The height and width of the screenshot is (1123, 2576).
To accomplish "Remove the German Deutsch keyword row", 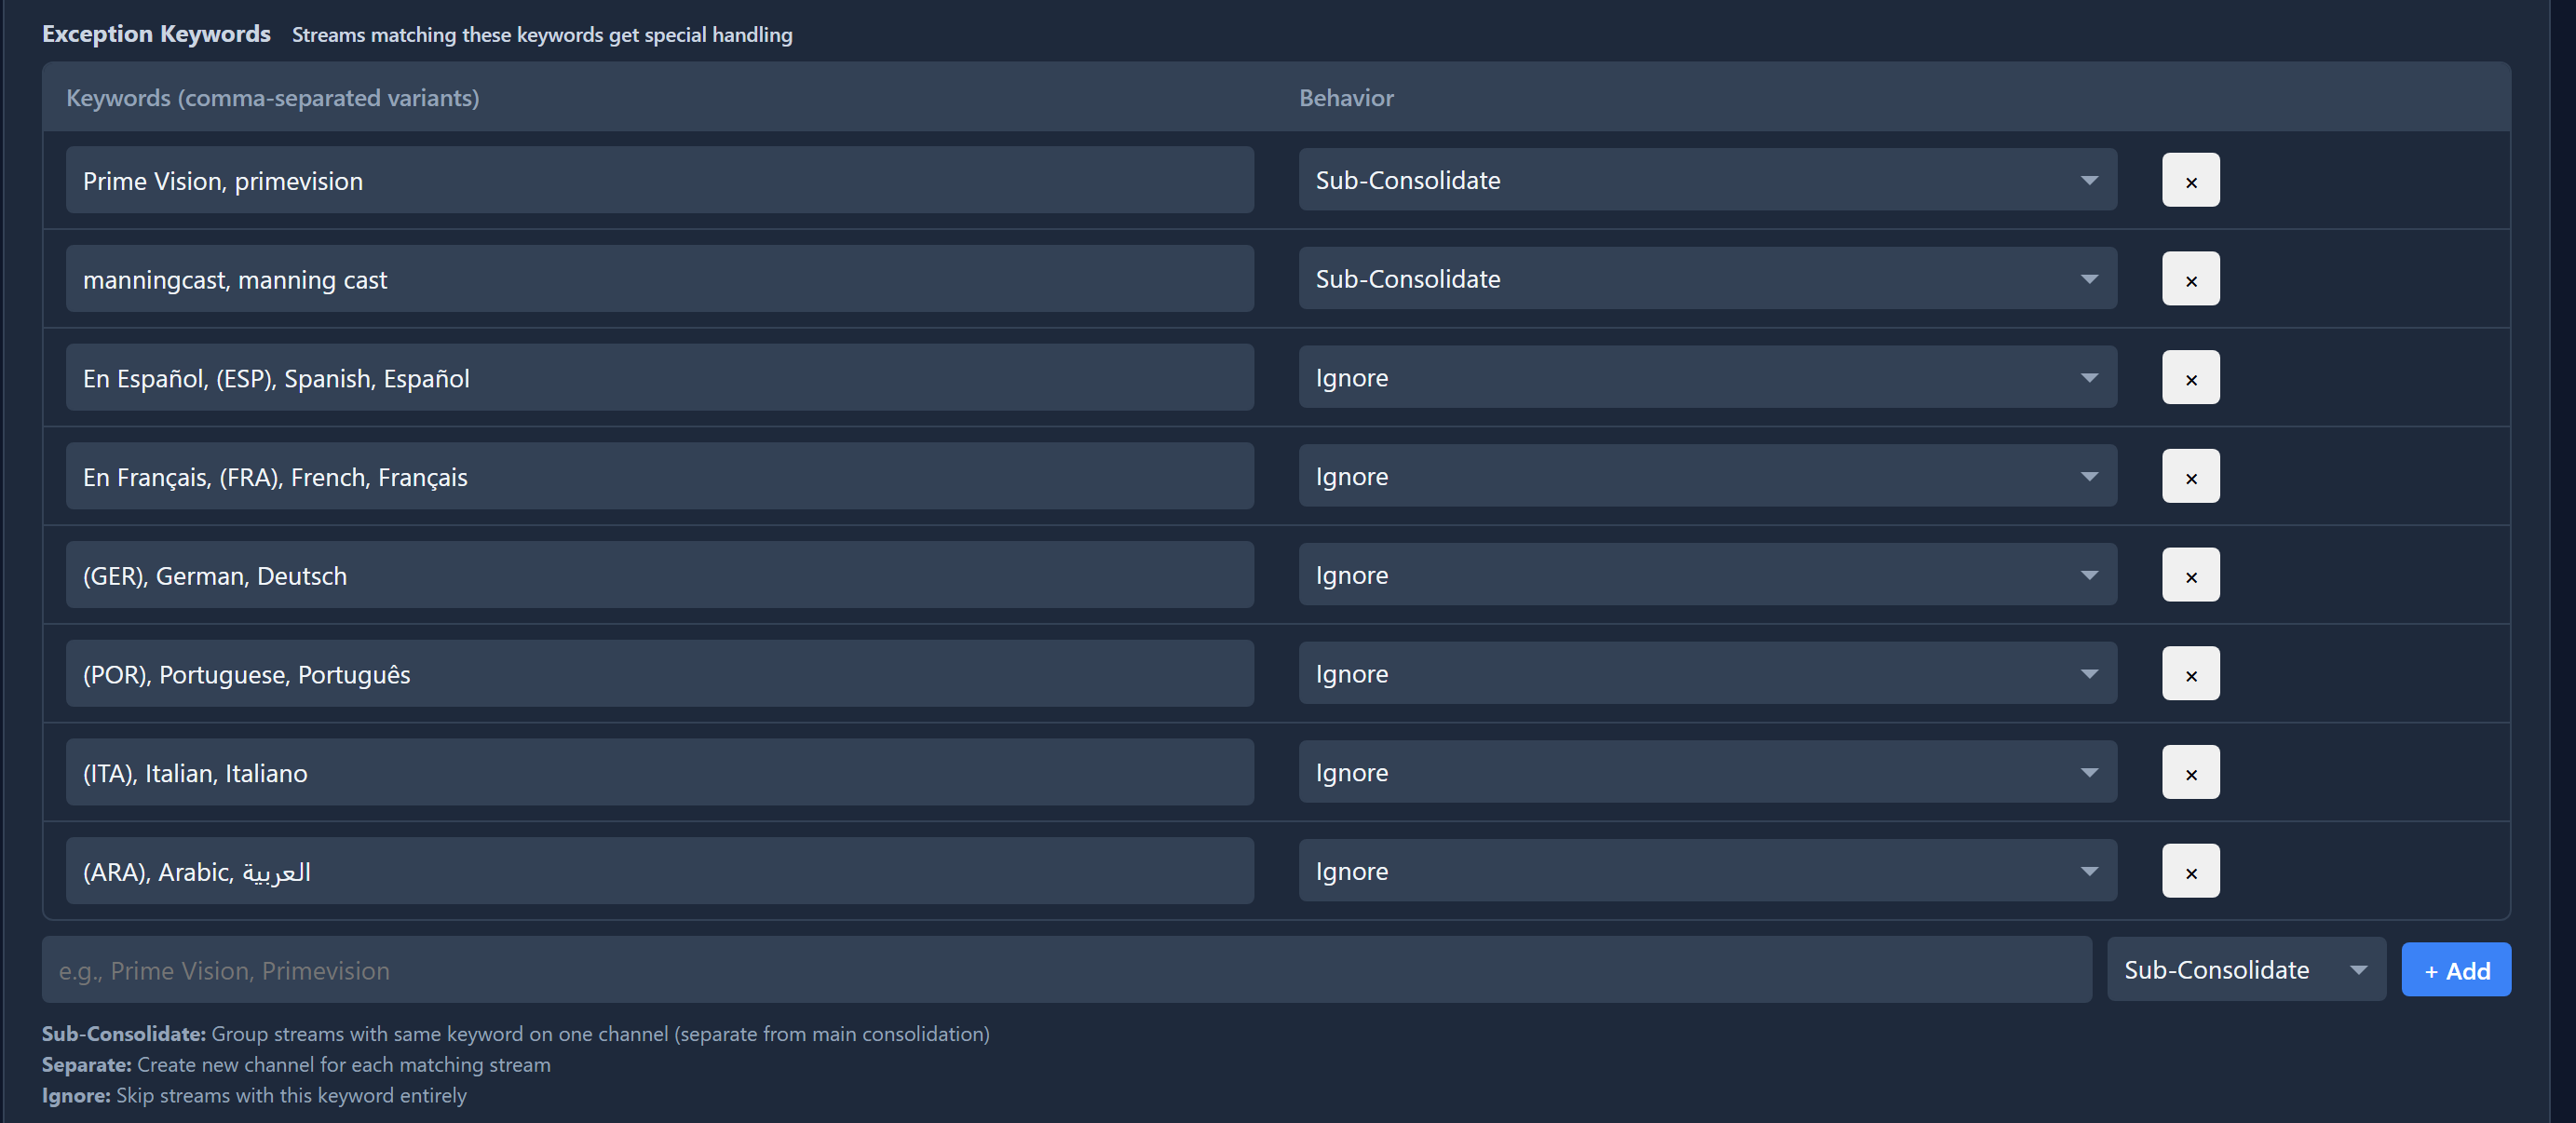I will [2190, 575].
